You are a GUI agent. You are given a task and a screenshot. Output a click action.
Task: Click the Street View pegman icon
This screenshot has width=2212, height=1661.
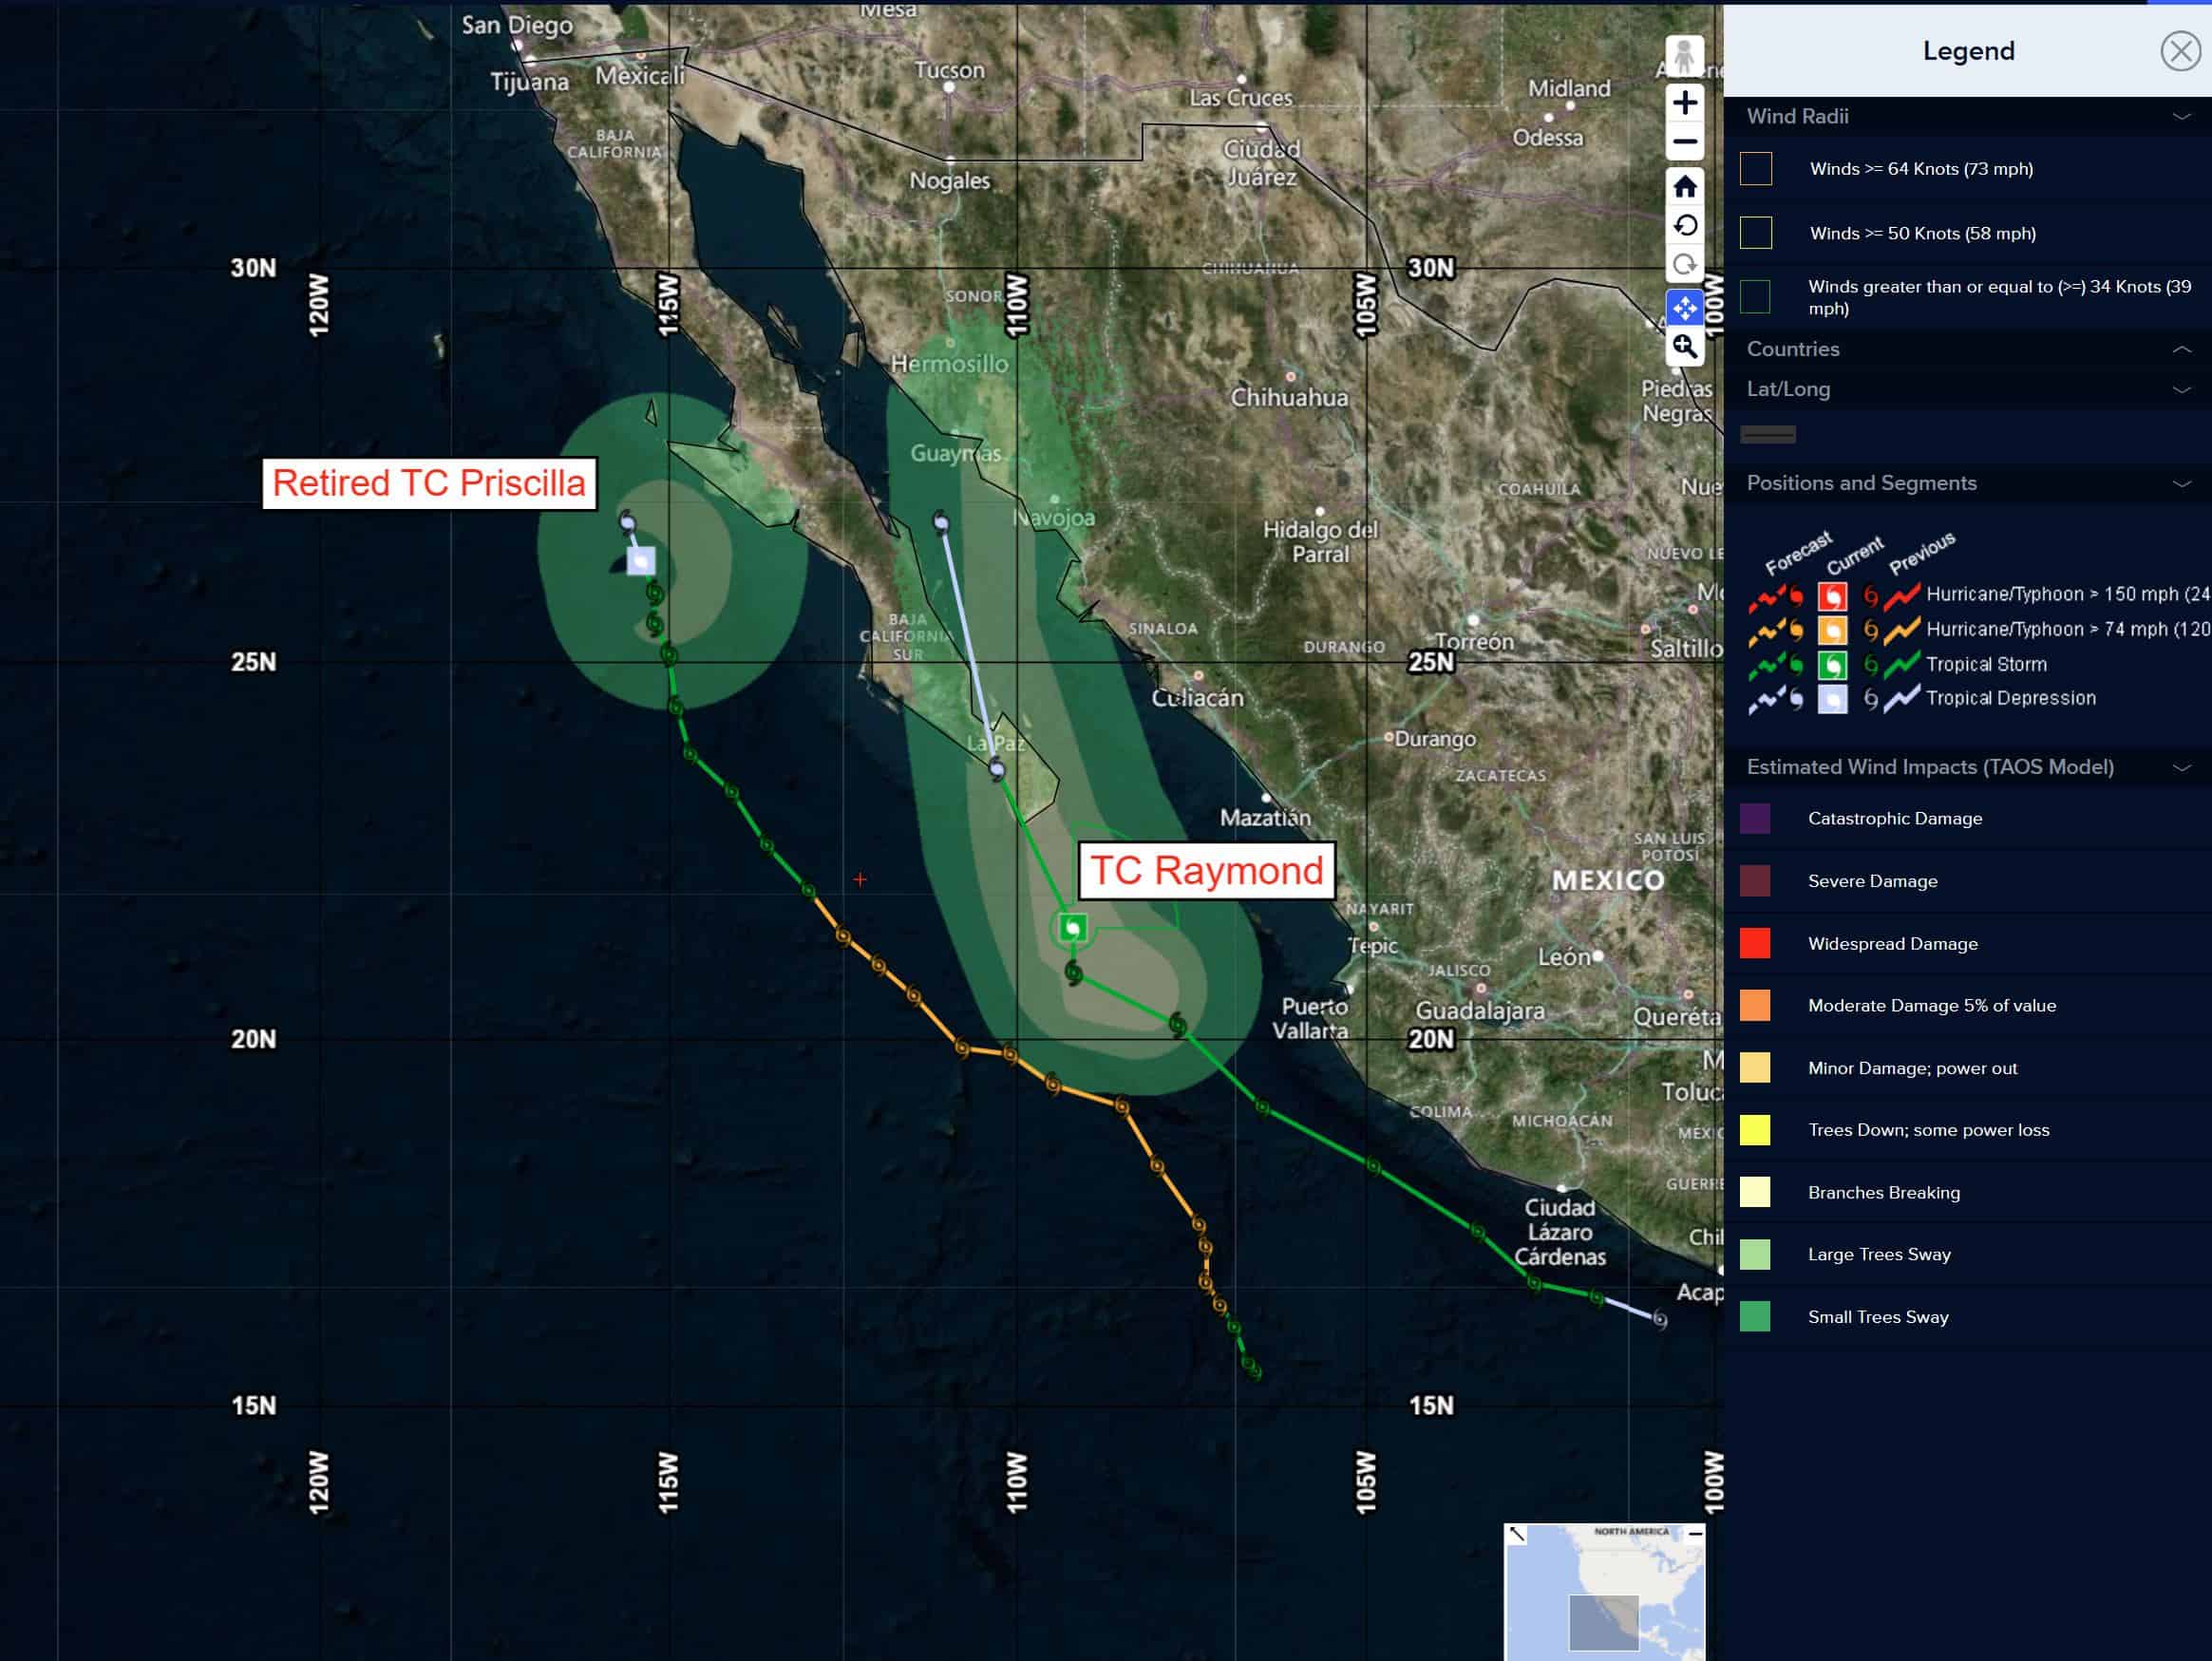coord(1684,56)
